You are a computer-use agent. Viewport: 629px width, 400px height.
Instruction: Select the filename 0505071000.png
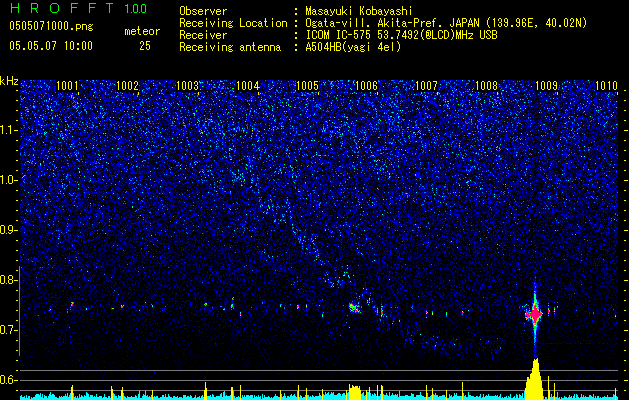[x=51, y=26]
